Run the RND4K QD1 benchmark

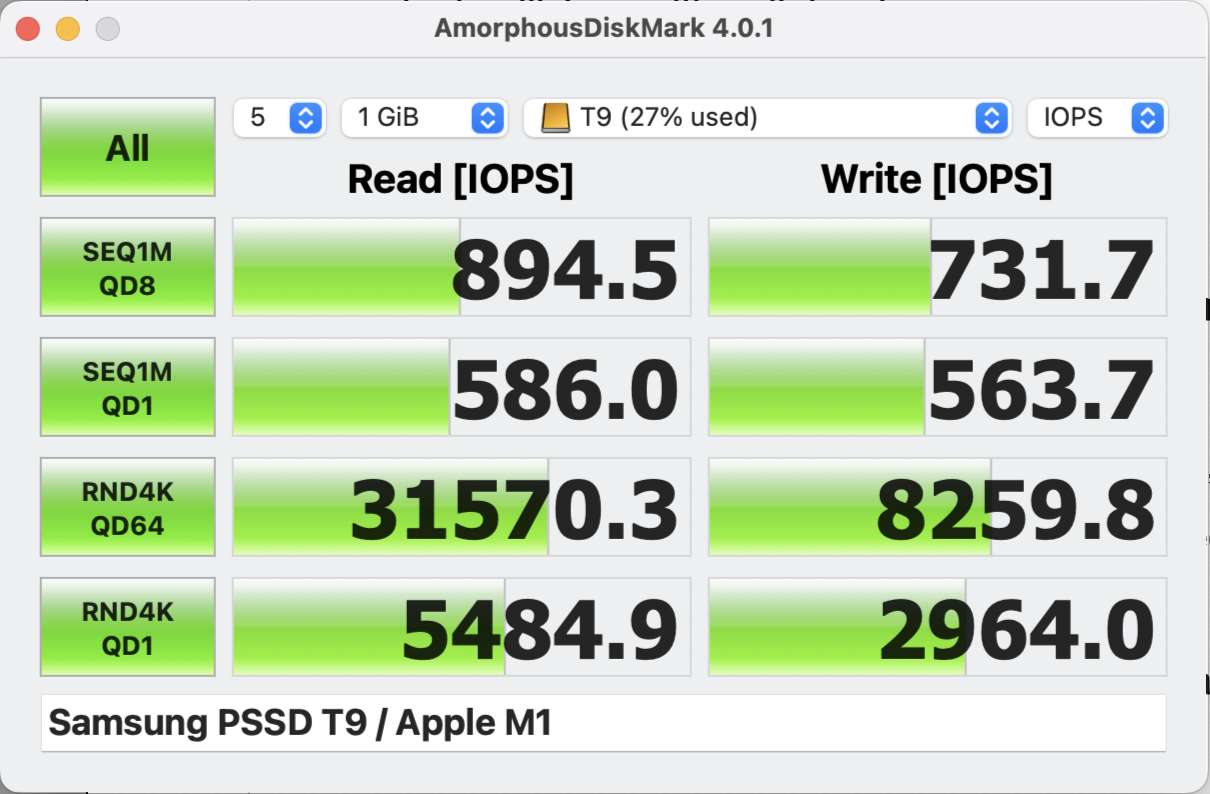point(128,627)
